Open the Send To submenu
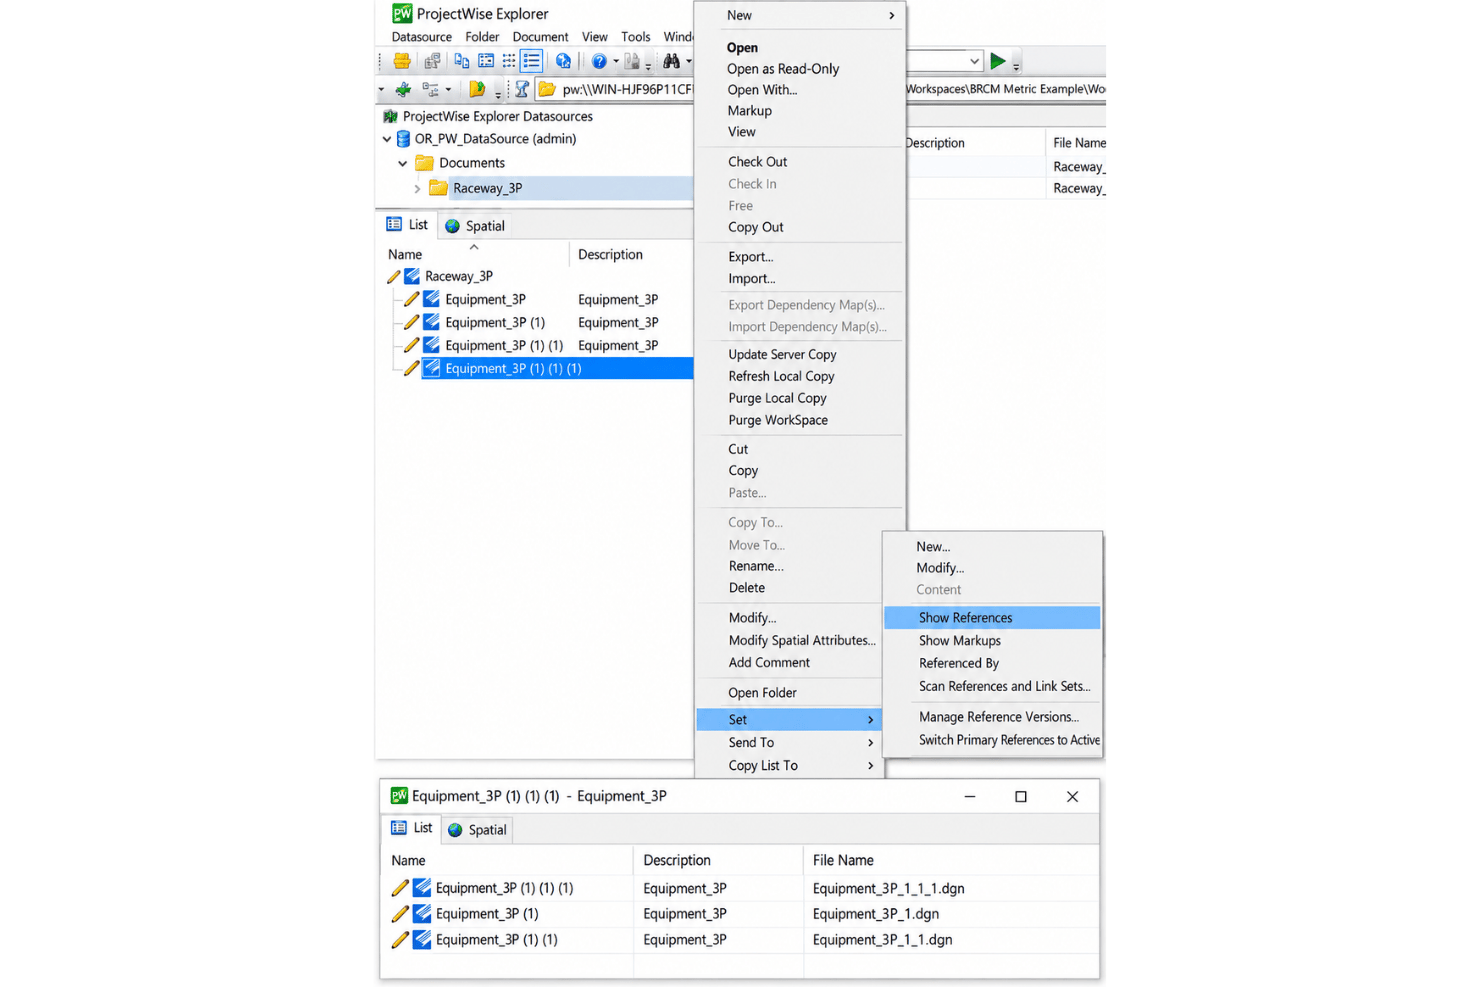 click(790, 743)
